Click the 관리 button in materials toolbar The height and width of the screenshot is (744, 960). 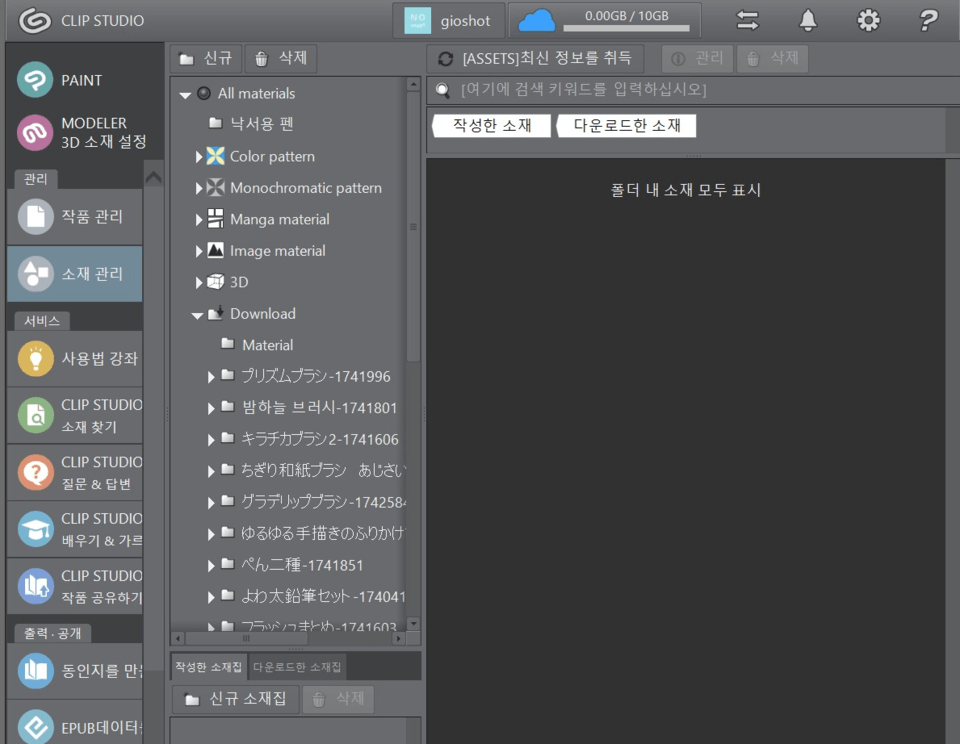point(697,58)
